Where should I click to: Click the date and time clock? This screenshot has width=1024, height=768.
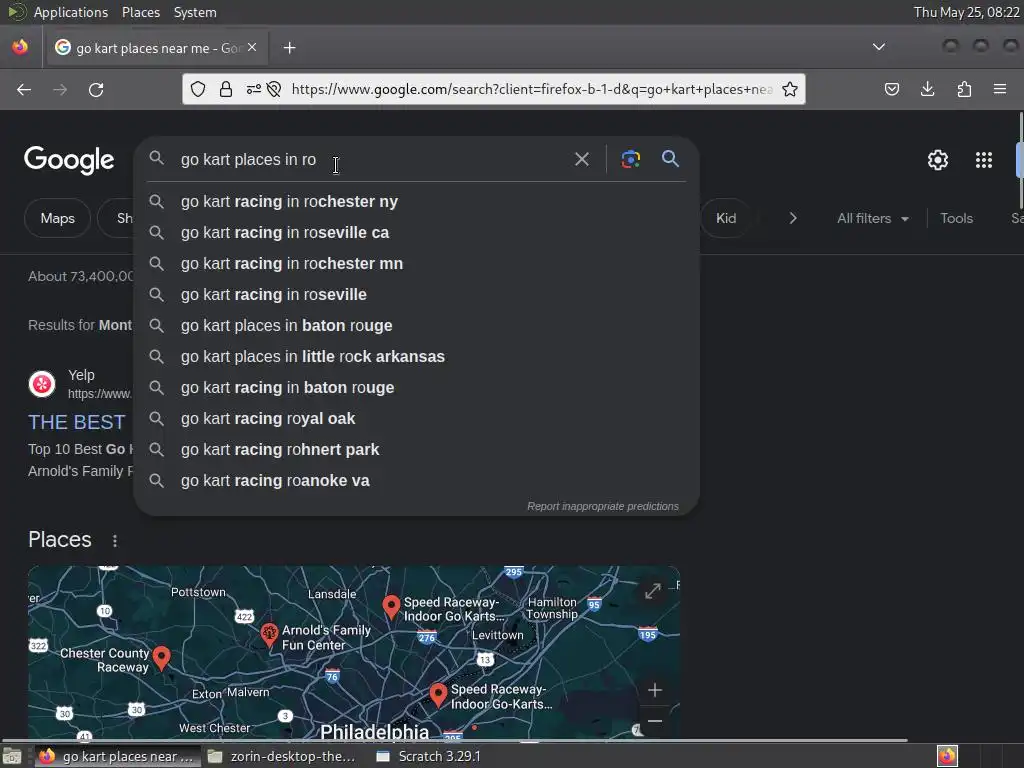(x=967, y=12)
